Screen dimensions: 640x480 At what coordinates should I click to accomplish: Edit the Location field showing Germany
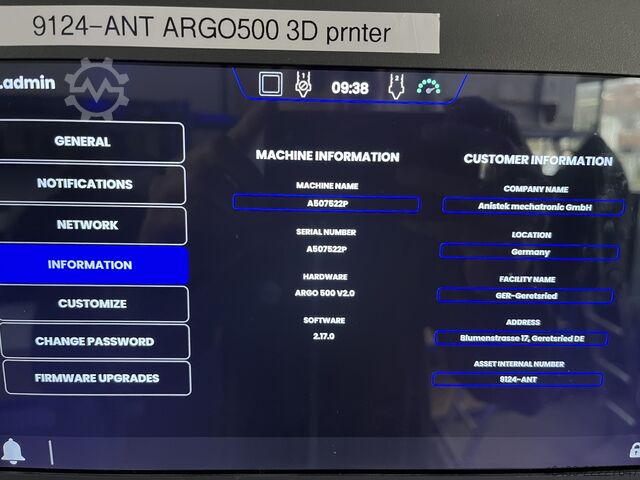(530, 252)
